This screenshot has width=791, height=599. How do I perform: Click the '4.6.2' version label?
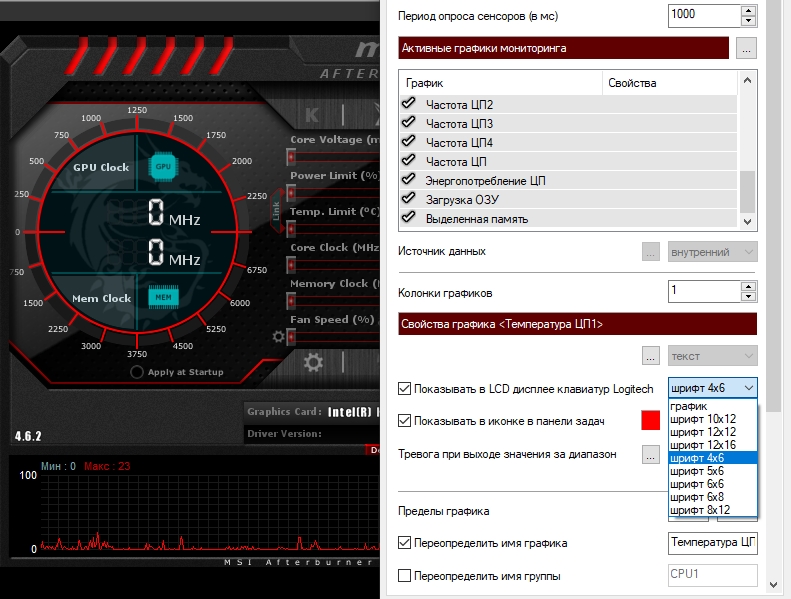click(28, 436)
